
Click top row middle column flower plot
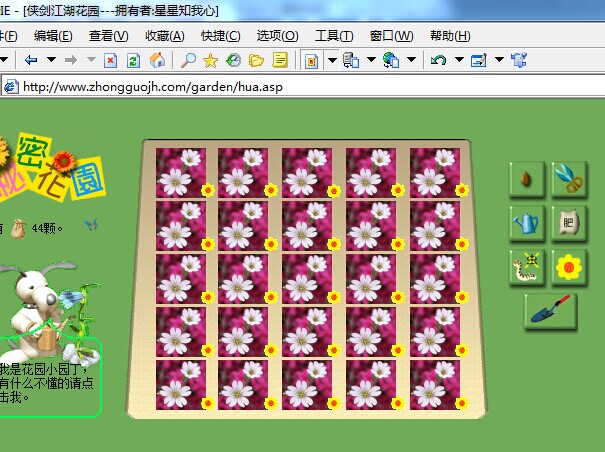[308, 173]
